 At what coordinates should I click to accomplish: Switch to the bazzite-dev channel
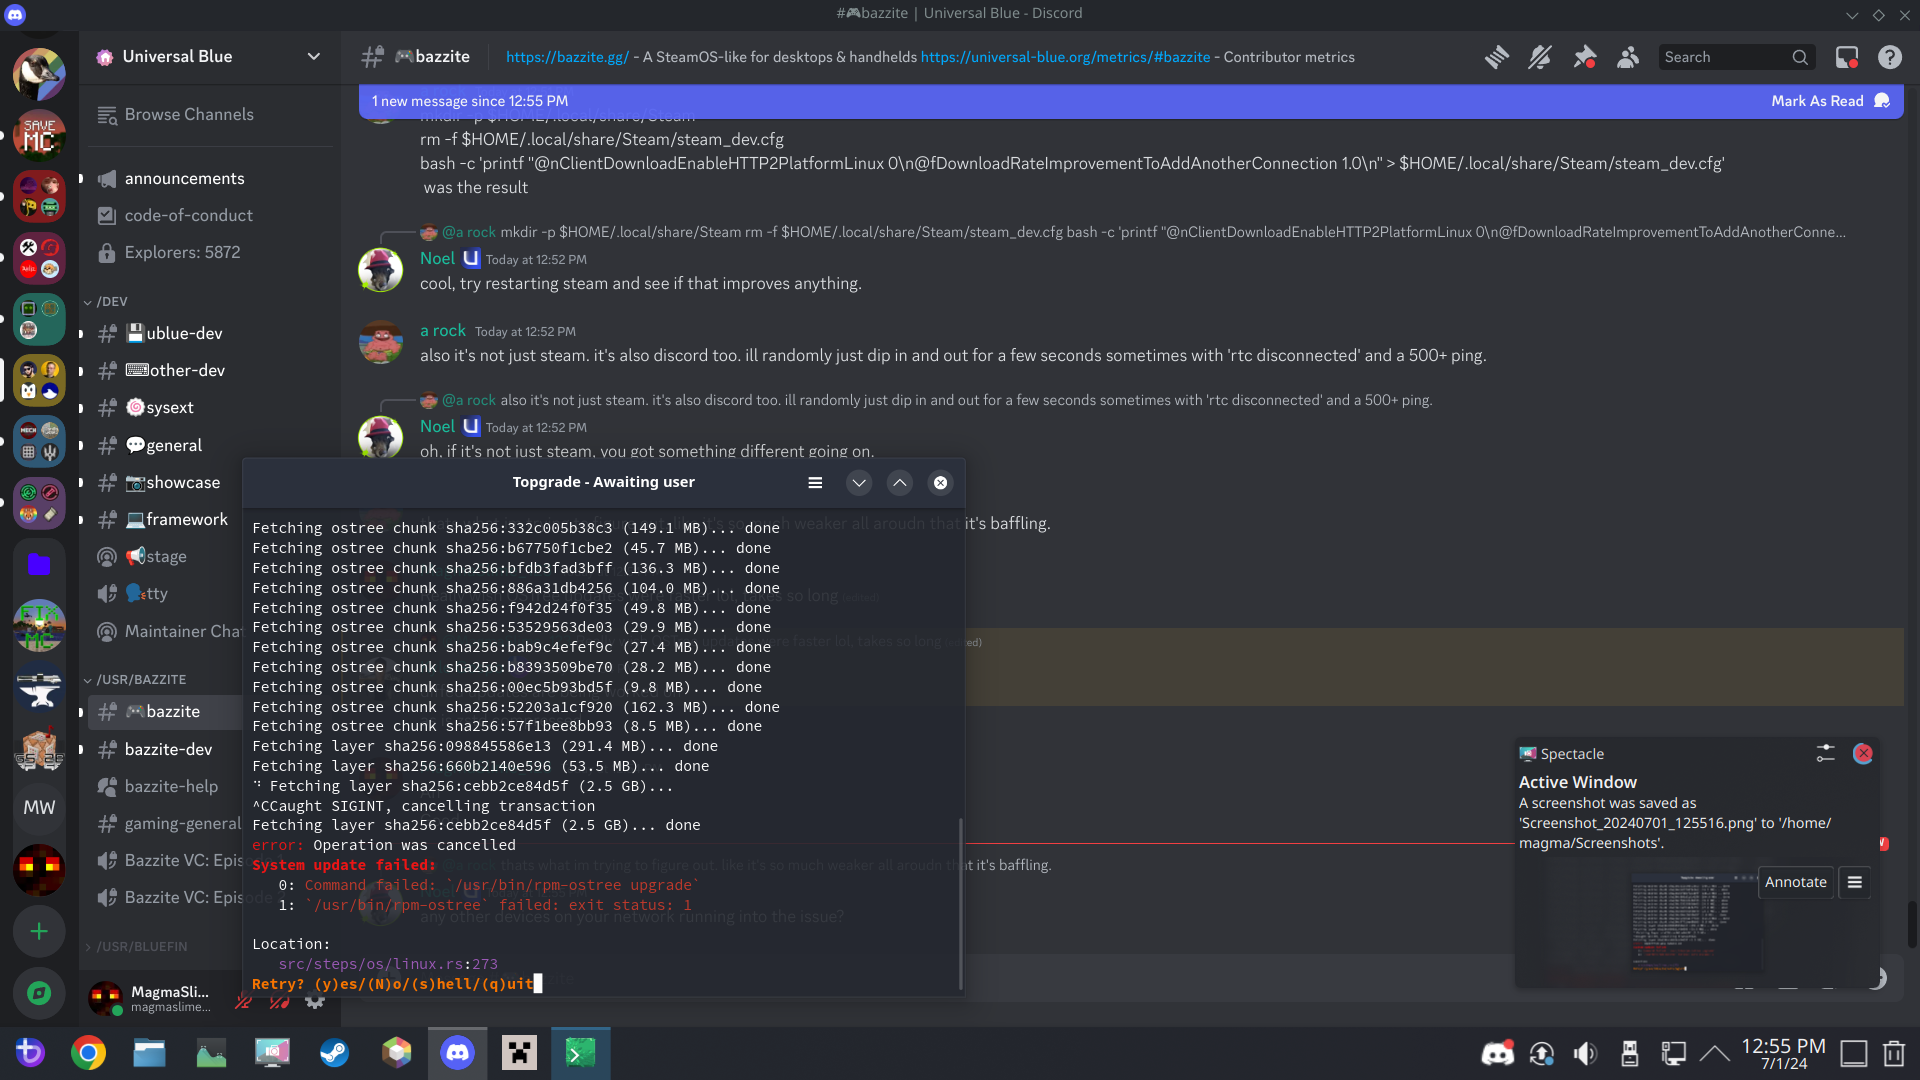pyautogui.click(x=168, y=749)
